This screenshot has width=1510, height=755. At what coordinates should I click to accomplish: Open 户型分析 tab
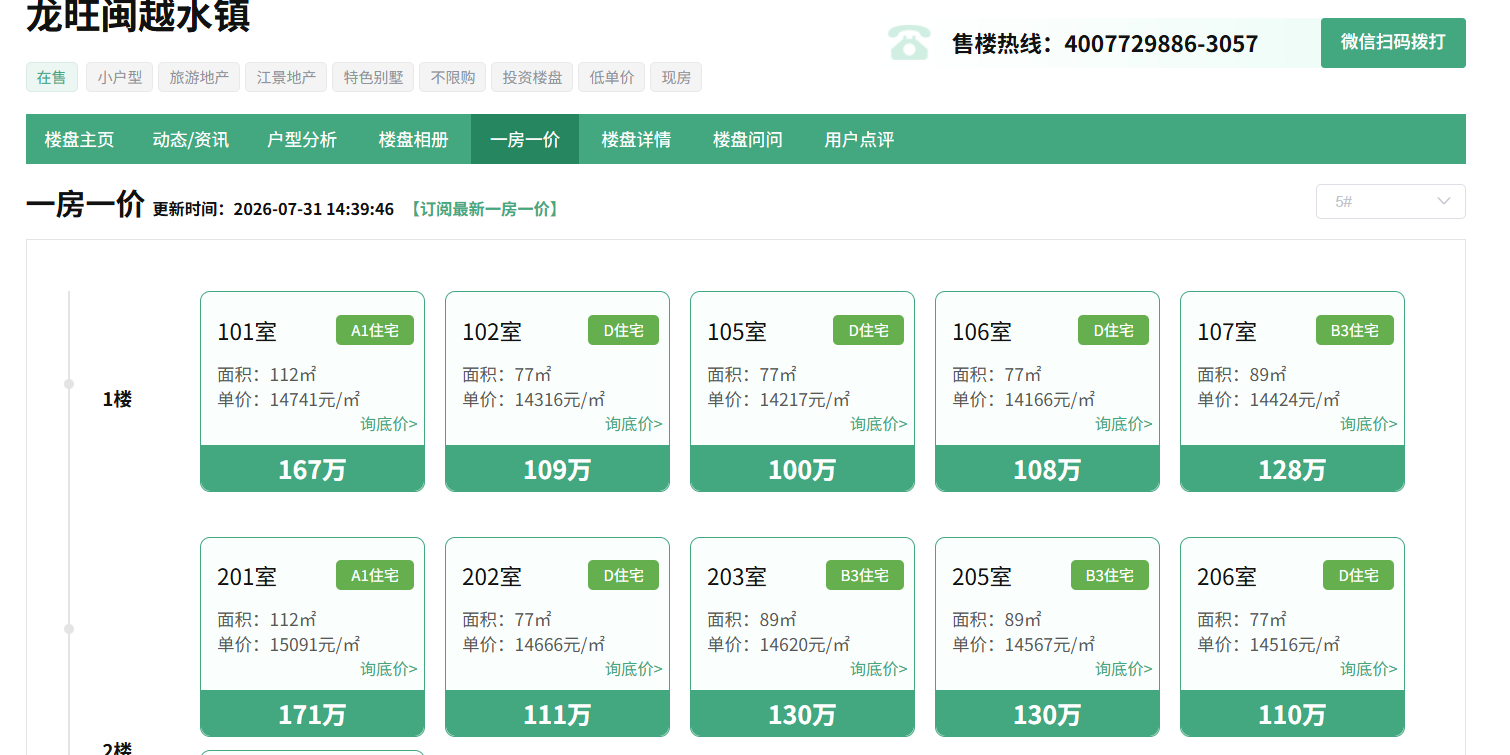[302, 139]
